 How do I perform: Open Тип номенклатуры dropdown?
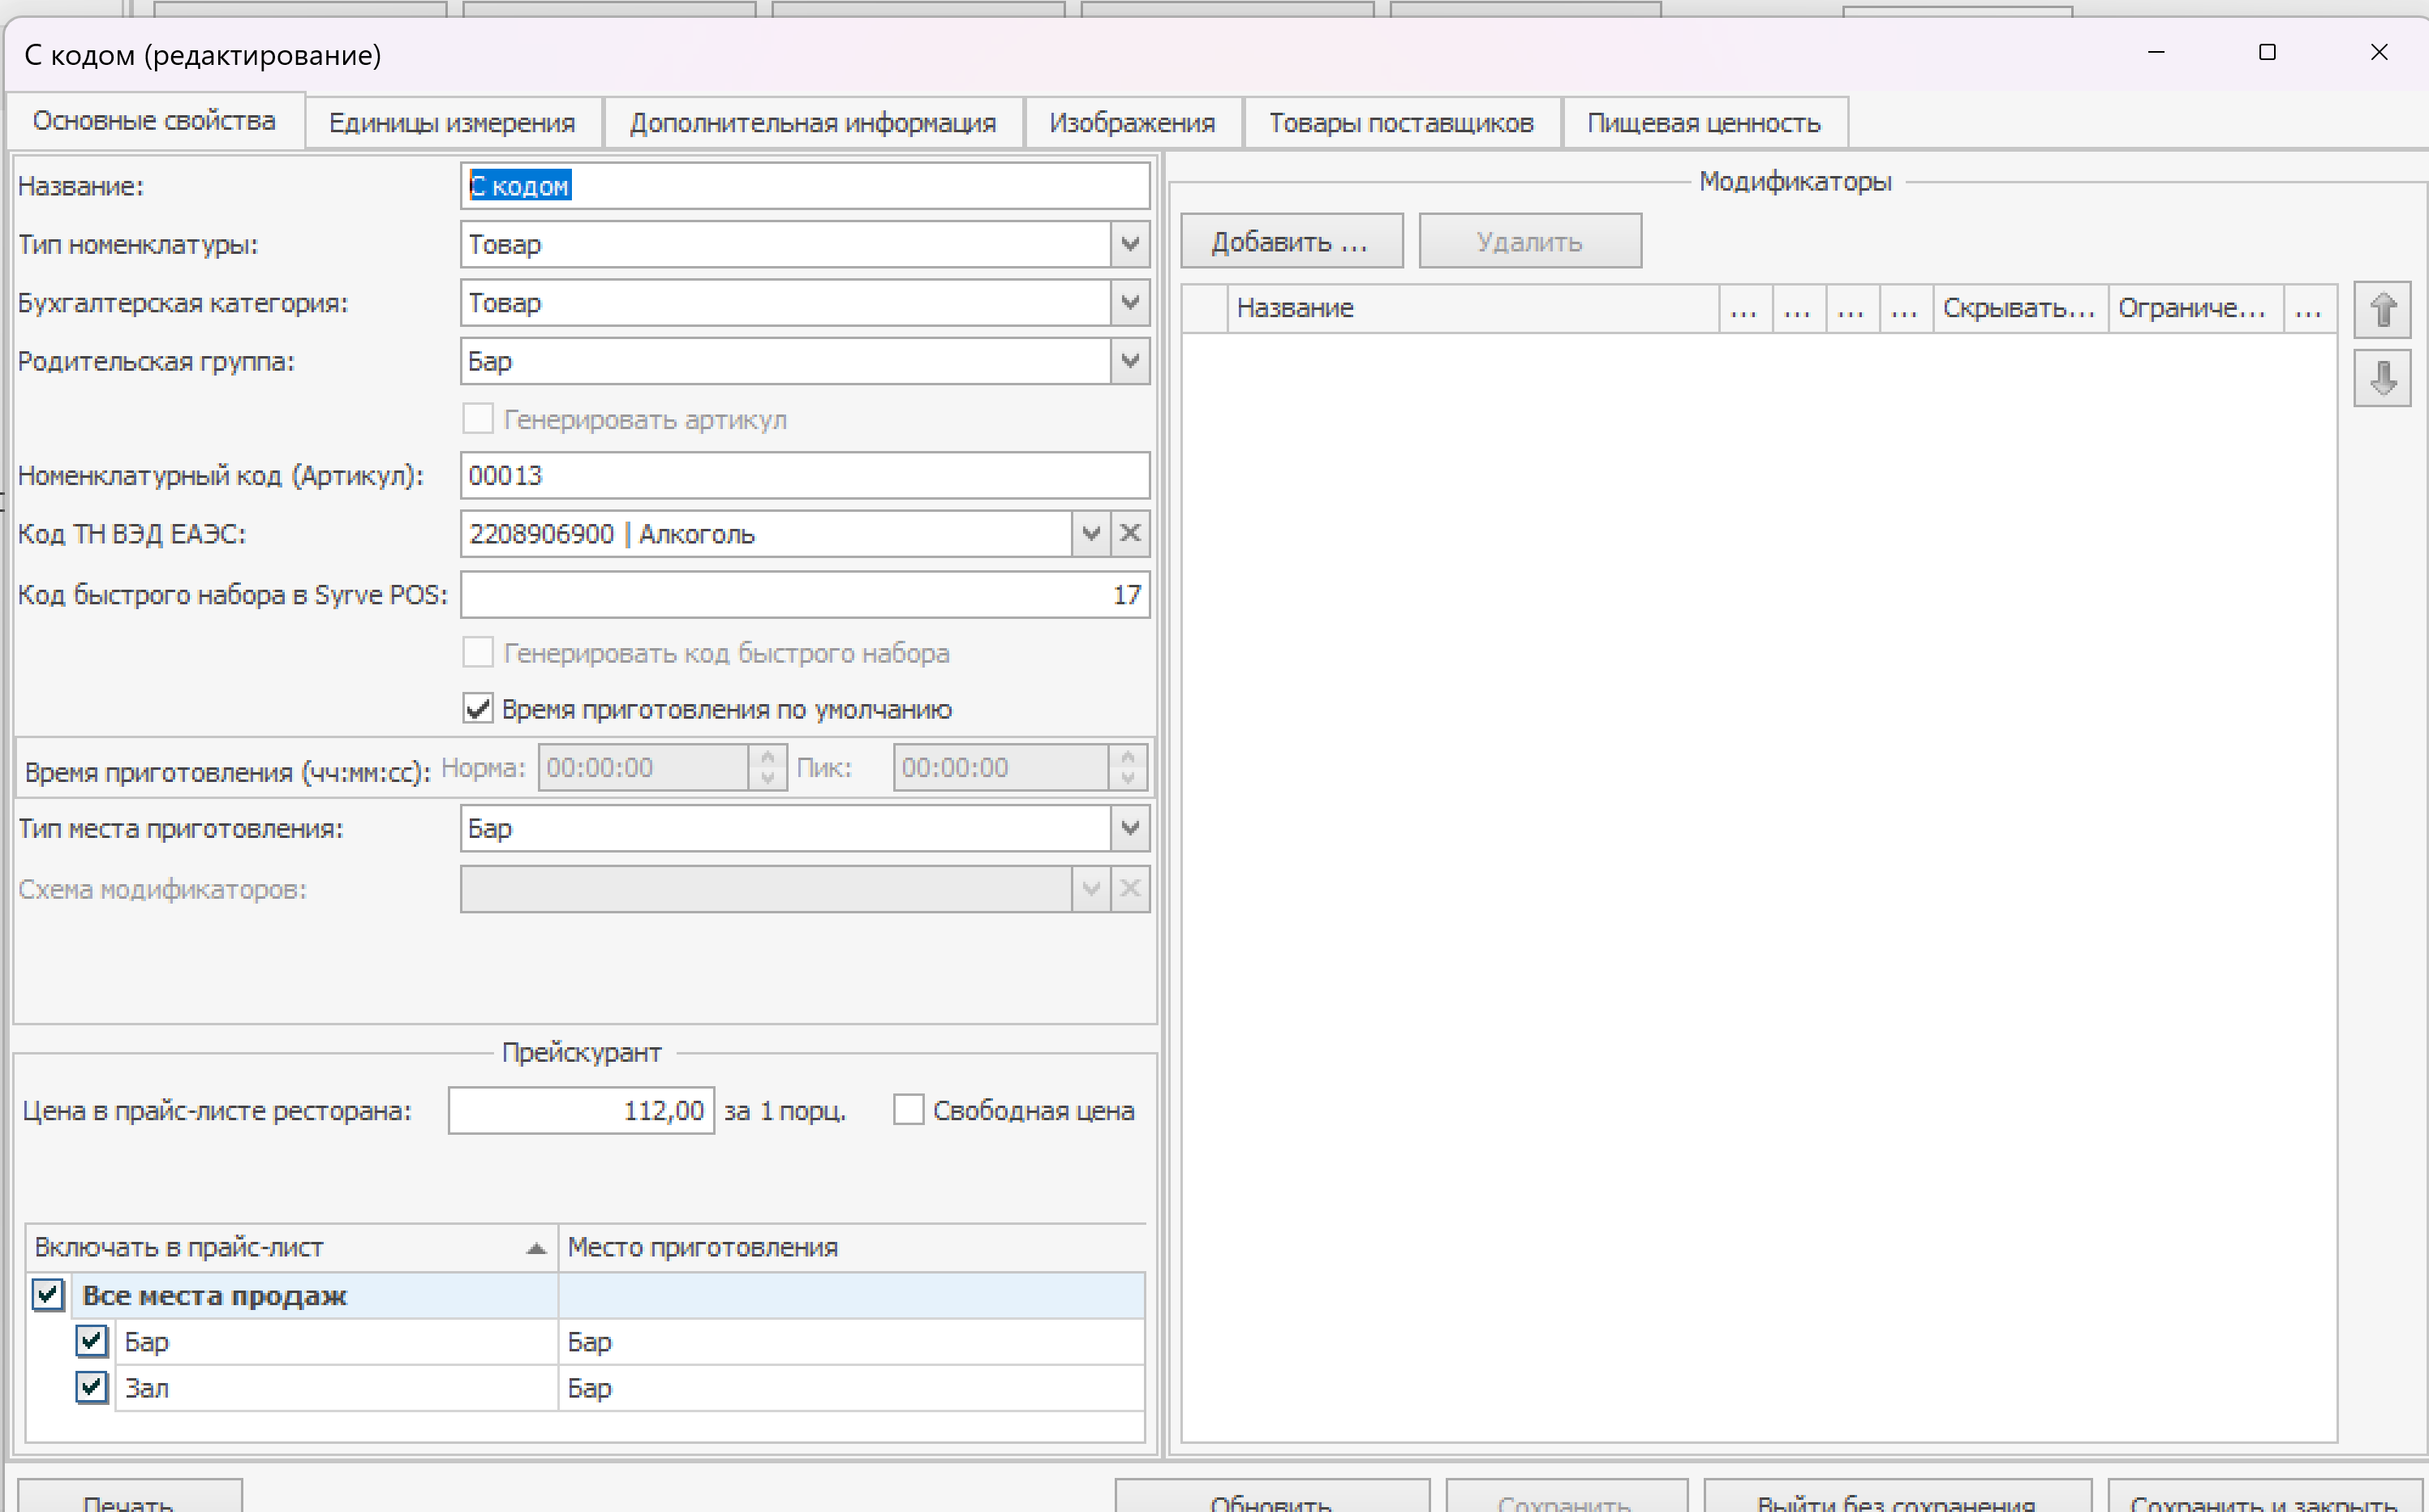[1130, 244]
